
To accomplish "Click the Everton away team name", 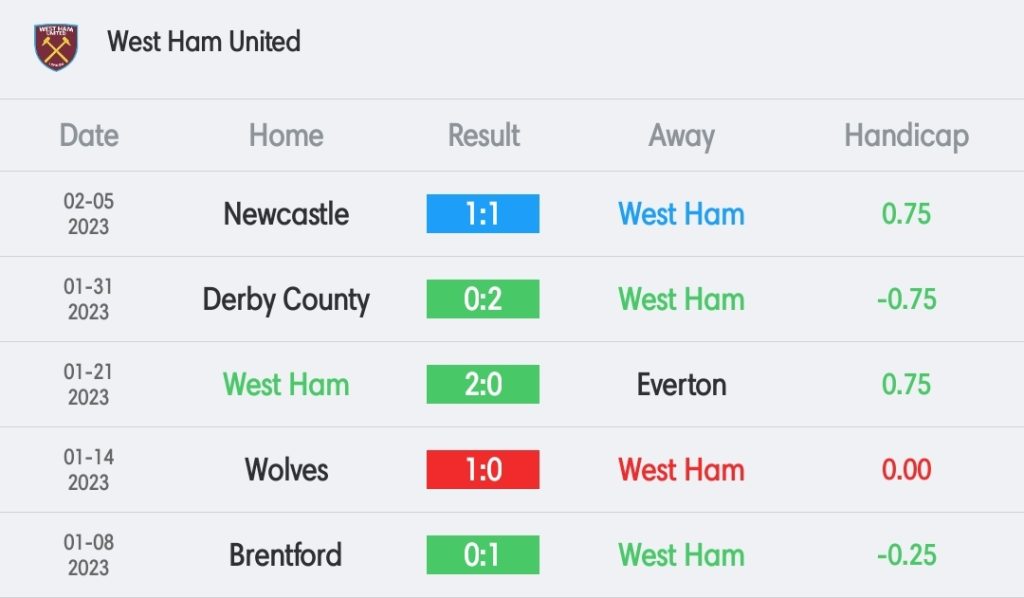I will coord(681,385).
